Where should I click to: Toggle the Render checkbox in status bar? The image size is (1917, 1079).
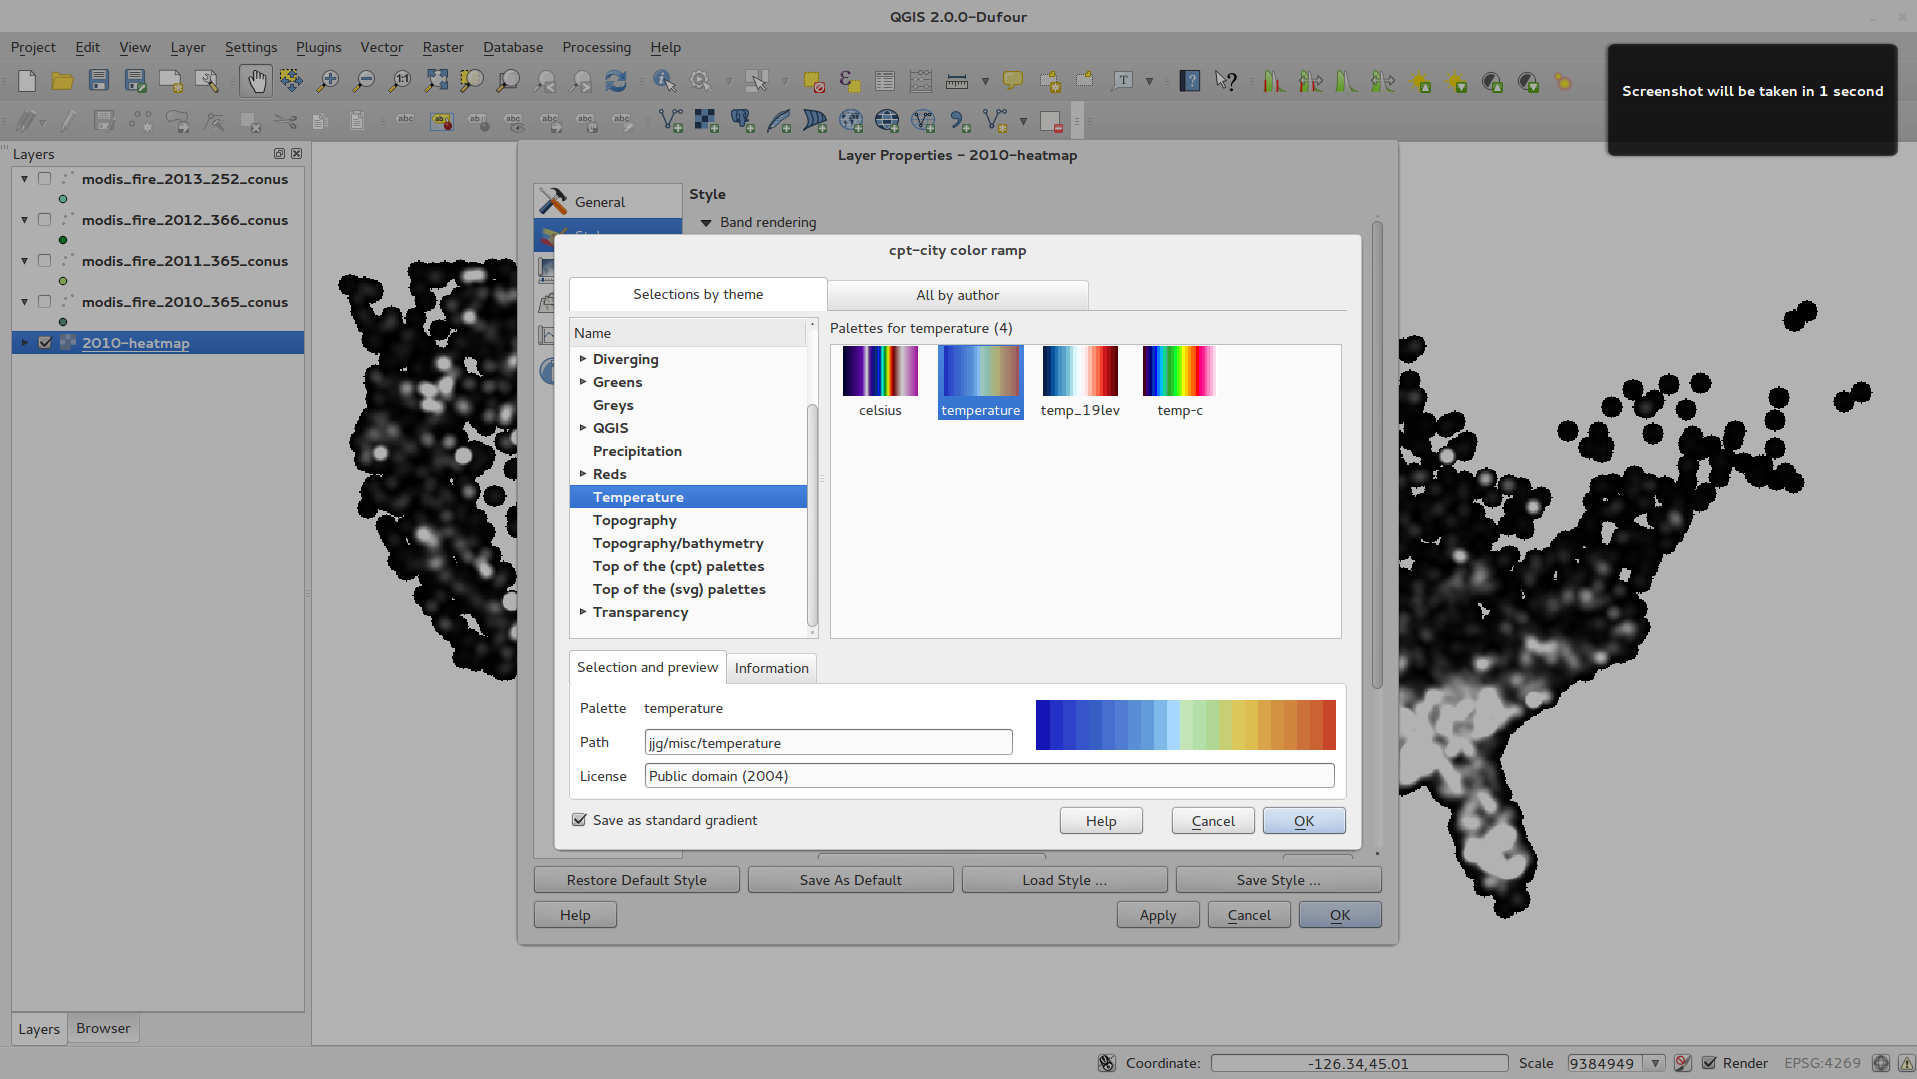[1709, 1063]
